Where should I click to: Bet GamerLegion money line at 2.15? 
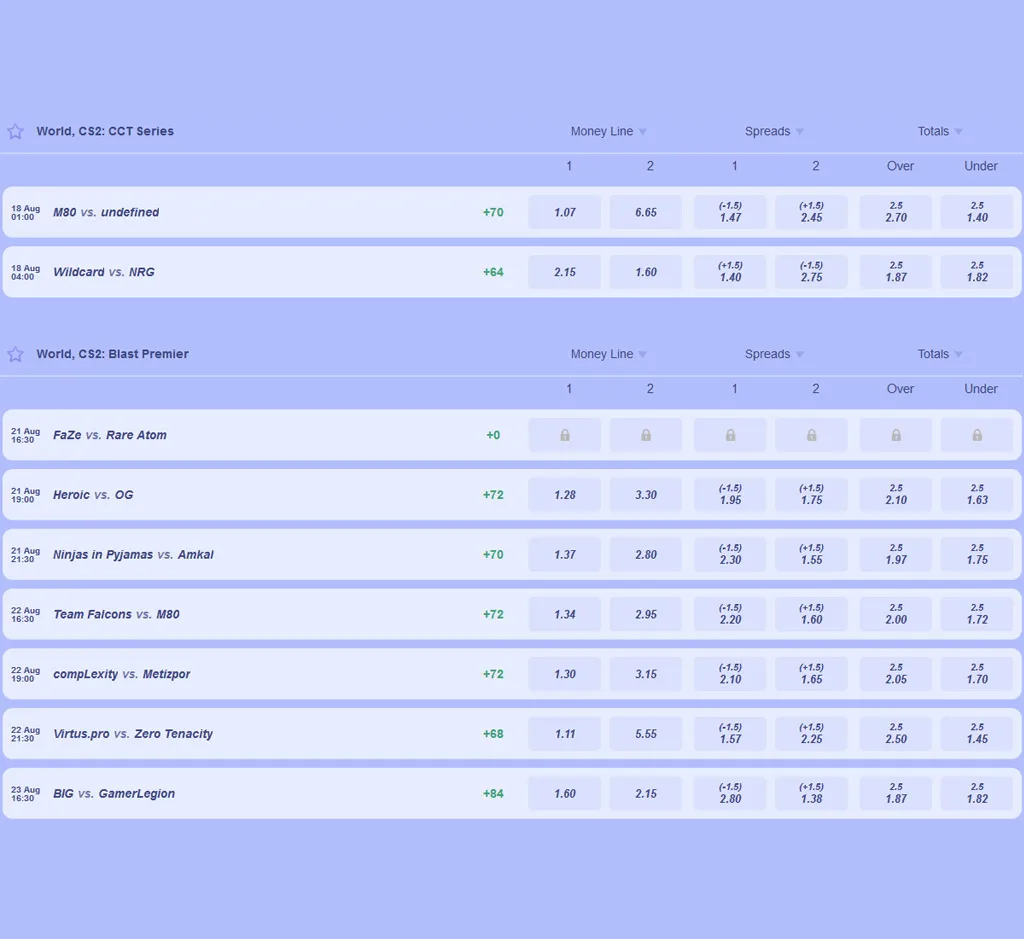[646, 793]
